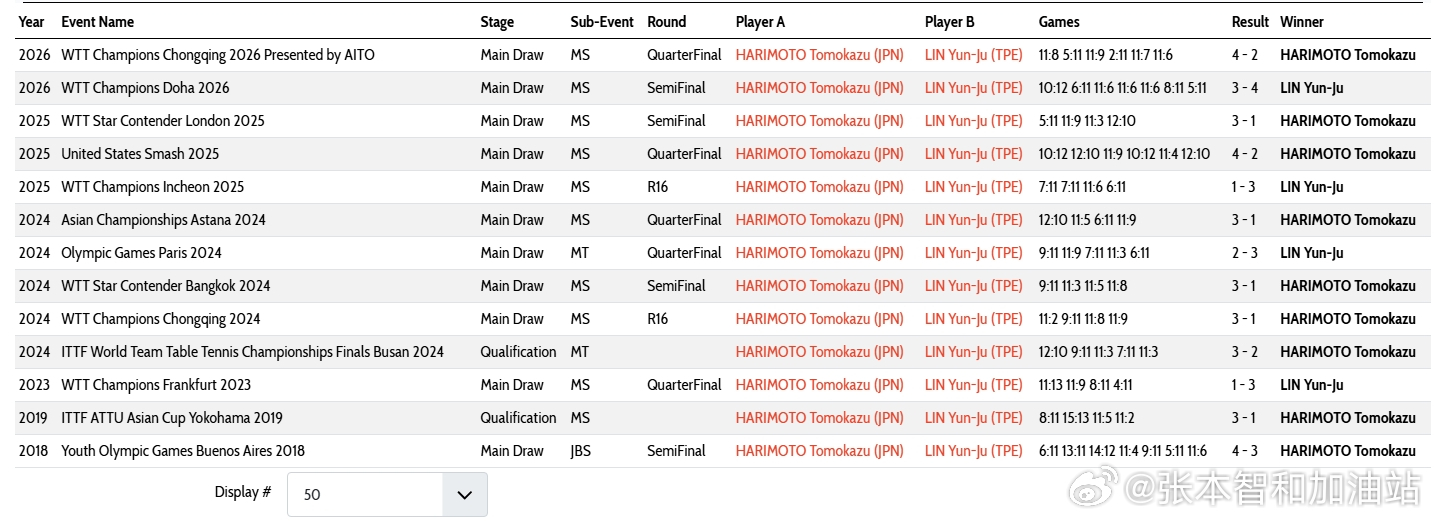Click LIN Yun-Ju link in Doha 2026 row

click(x=973, y=88)
